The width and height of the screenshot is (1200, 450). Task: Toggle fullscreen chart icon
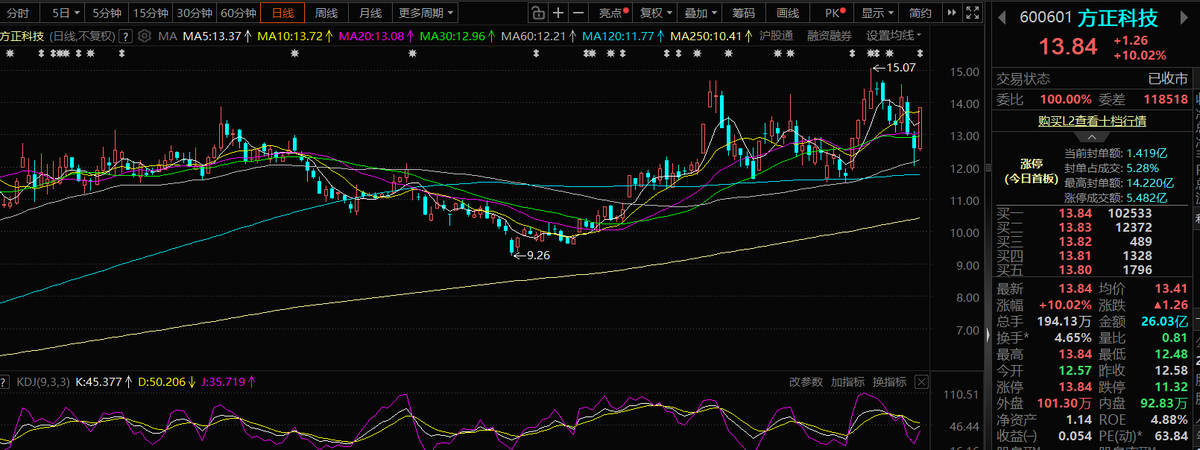pyautogui.click(x=970, y=13)
